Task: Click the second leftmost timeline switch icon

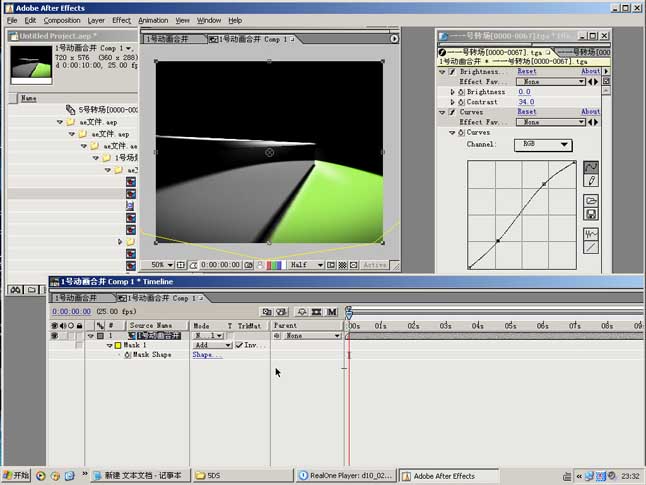Action: [281, 312]
